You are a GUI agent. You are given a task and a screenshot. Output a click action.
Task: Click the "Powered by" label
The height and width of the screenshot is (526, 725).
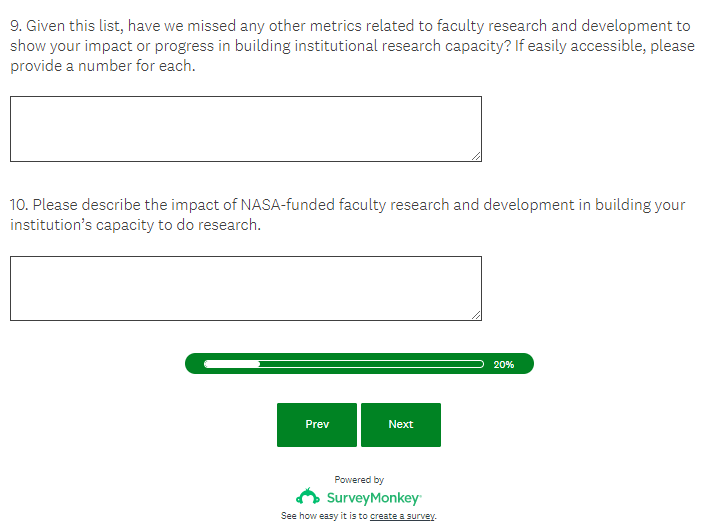click(359, 480)
